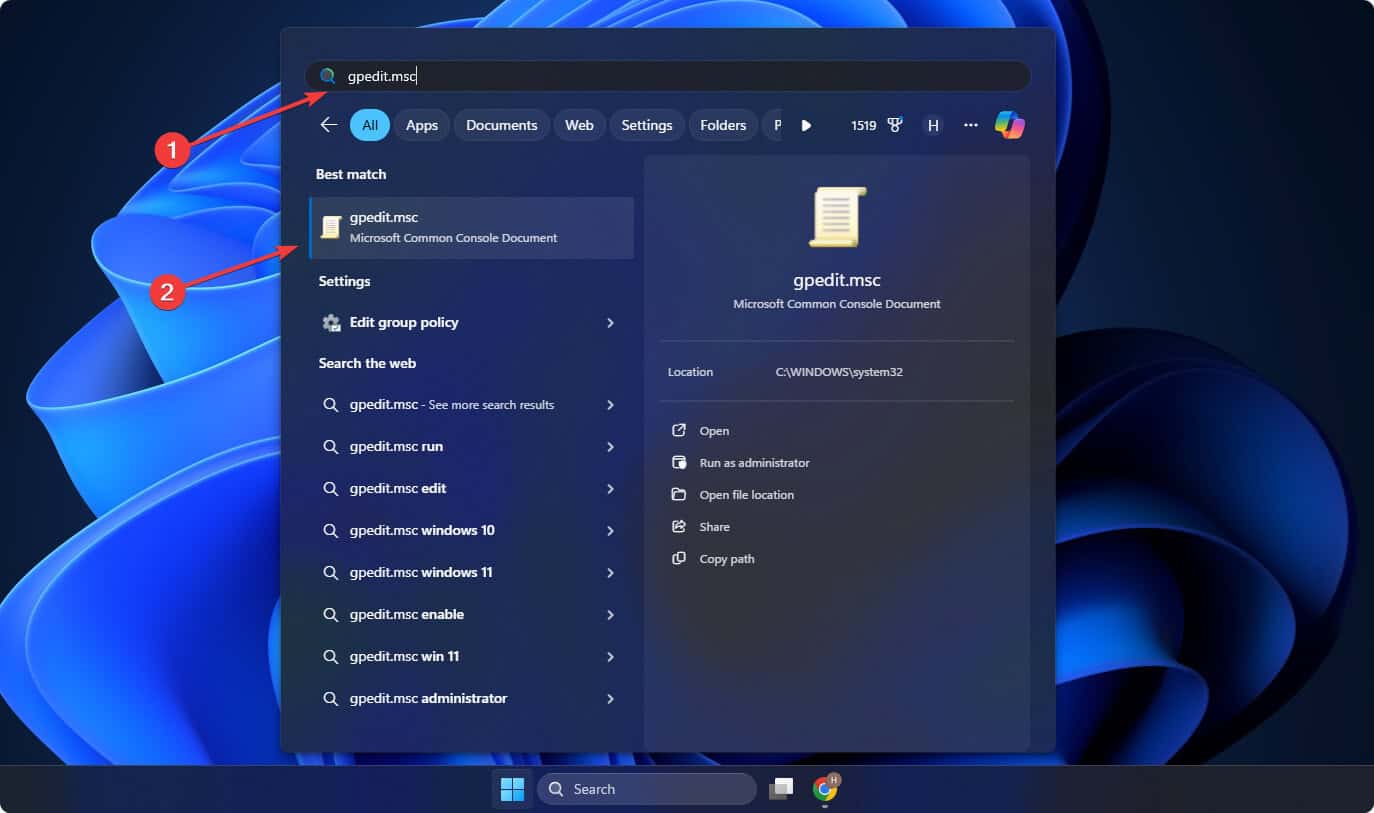Switch to the Apps filter tab
1374x813 pixels.
422,125
